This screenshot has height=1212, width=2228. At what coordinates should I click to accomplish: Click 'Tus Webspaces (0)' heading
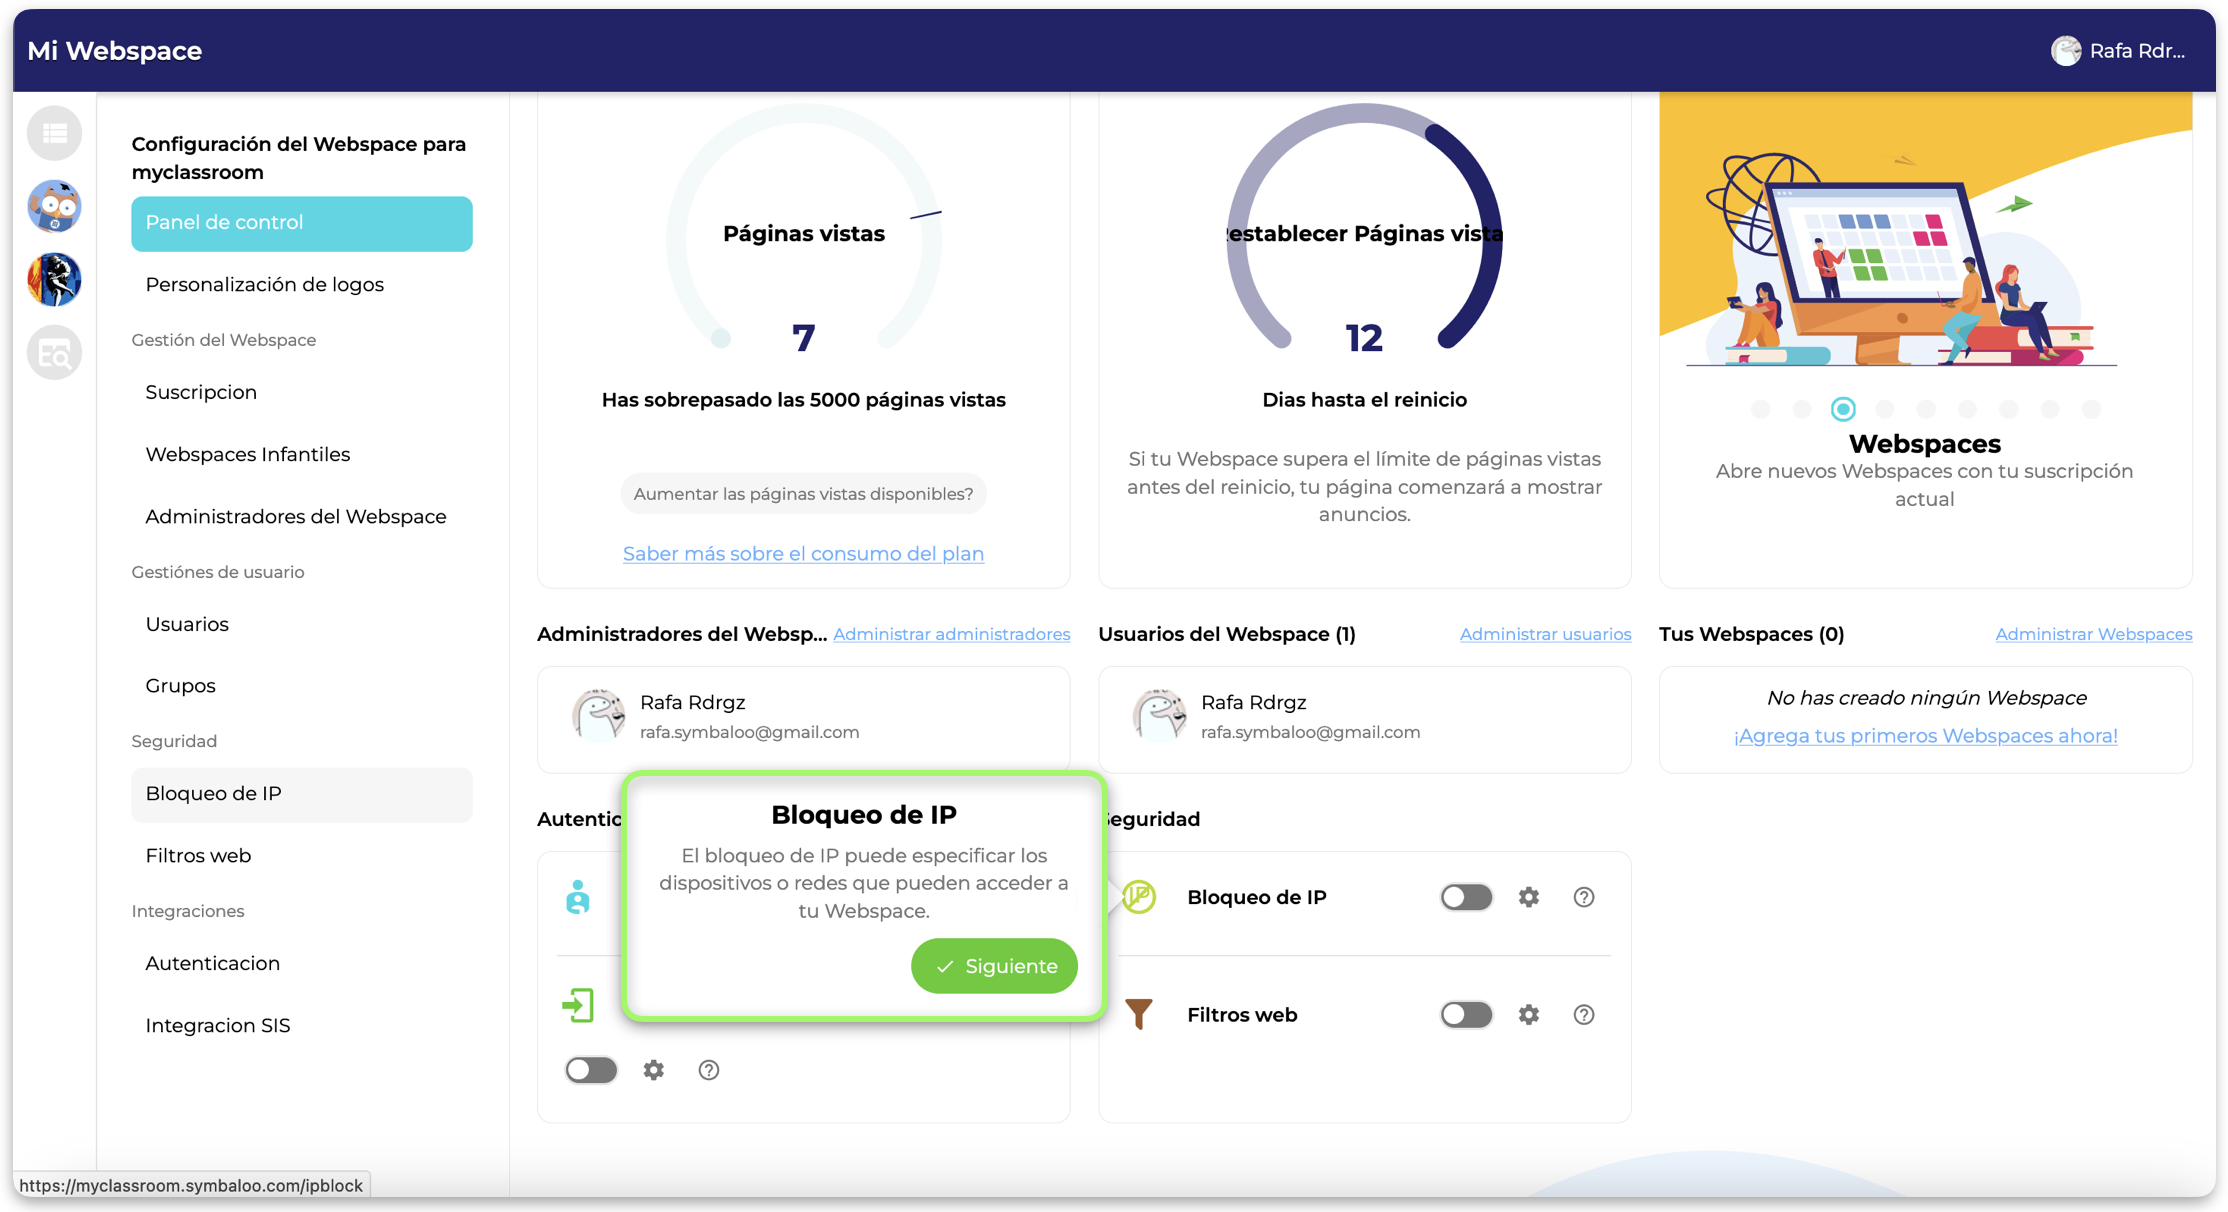coord(1751,634)
